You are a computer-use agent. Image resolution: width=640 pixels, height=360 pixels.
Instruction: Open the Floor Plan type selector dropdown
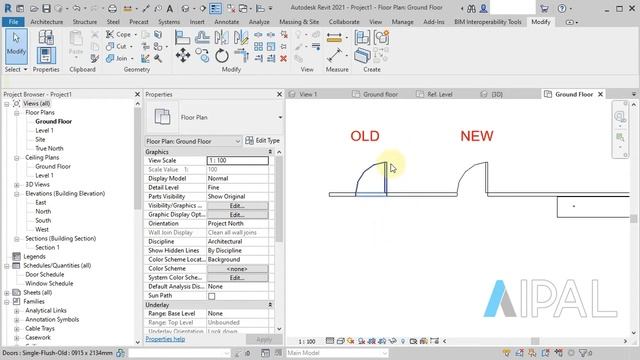(x=280, y=118)
